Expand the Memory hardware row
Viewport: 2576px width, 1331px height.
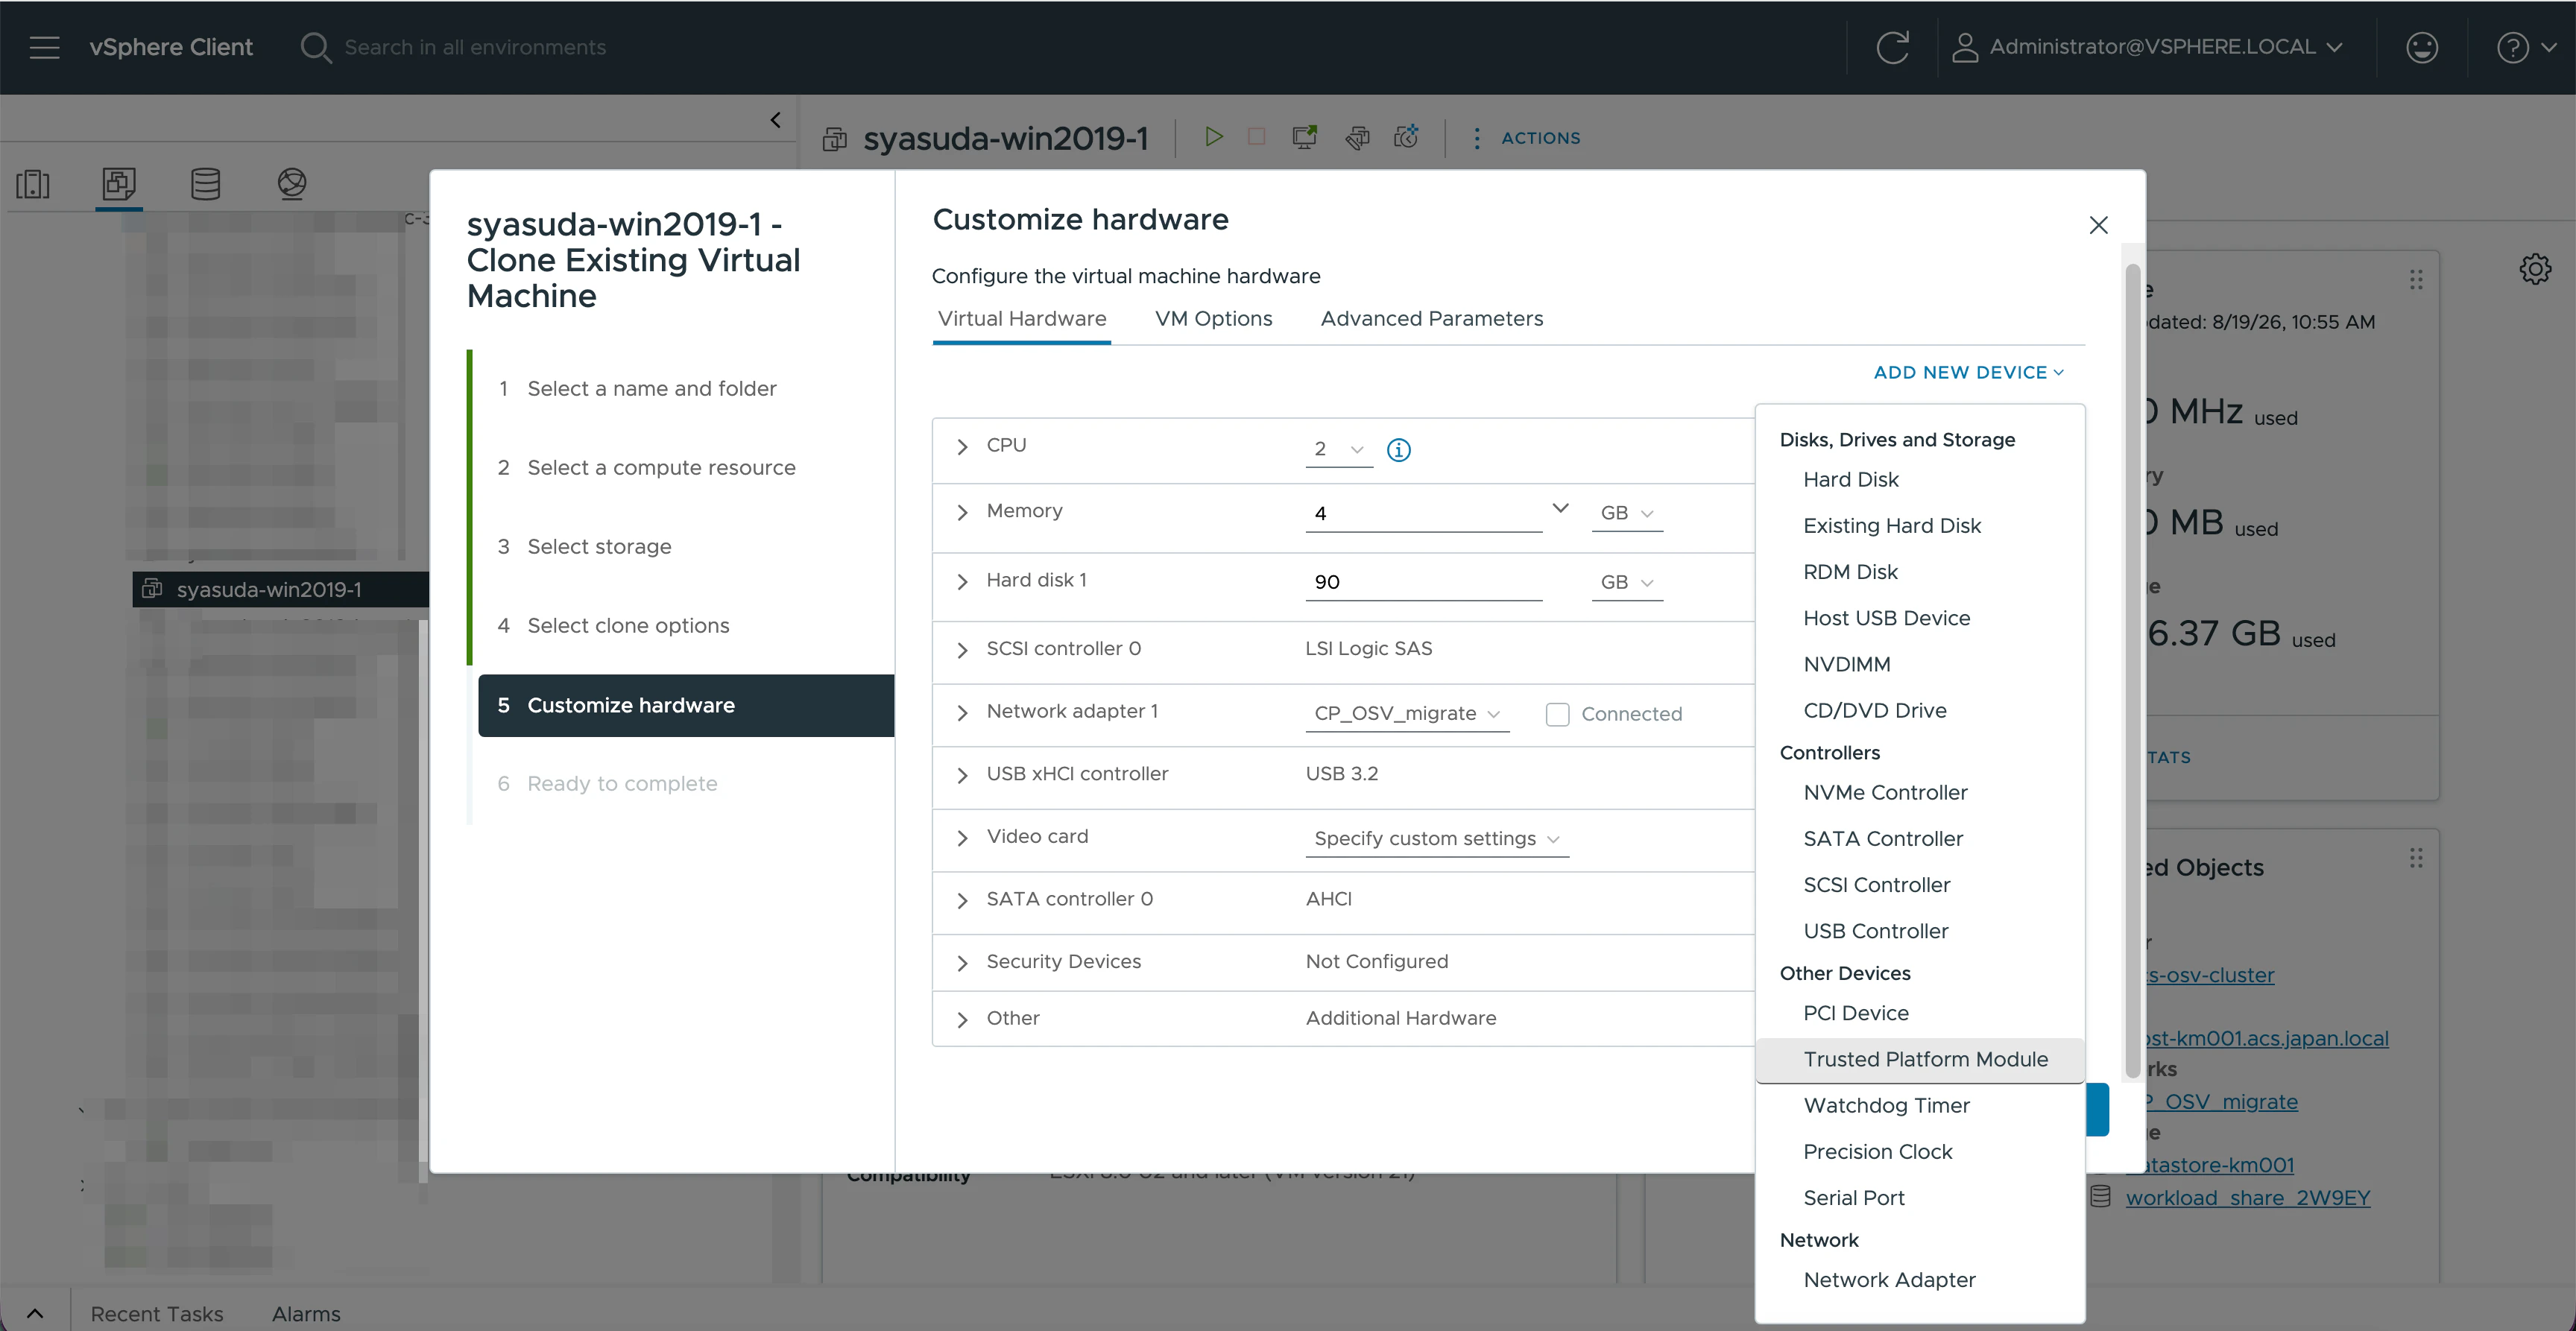[961, 512]
